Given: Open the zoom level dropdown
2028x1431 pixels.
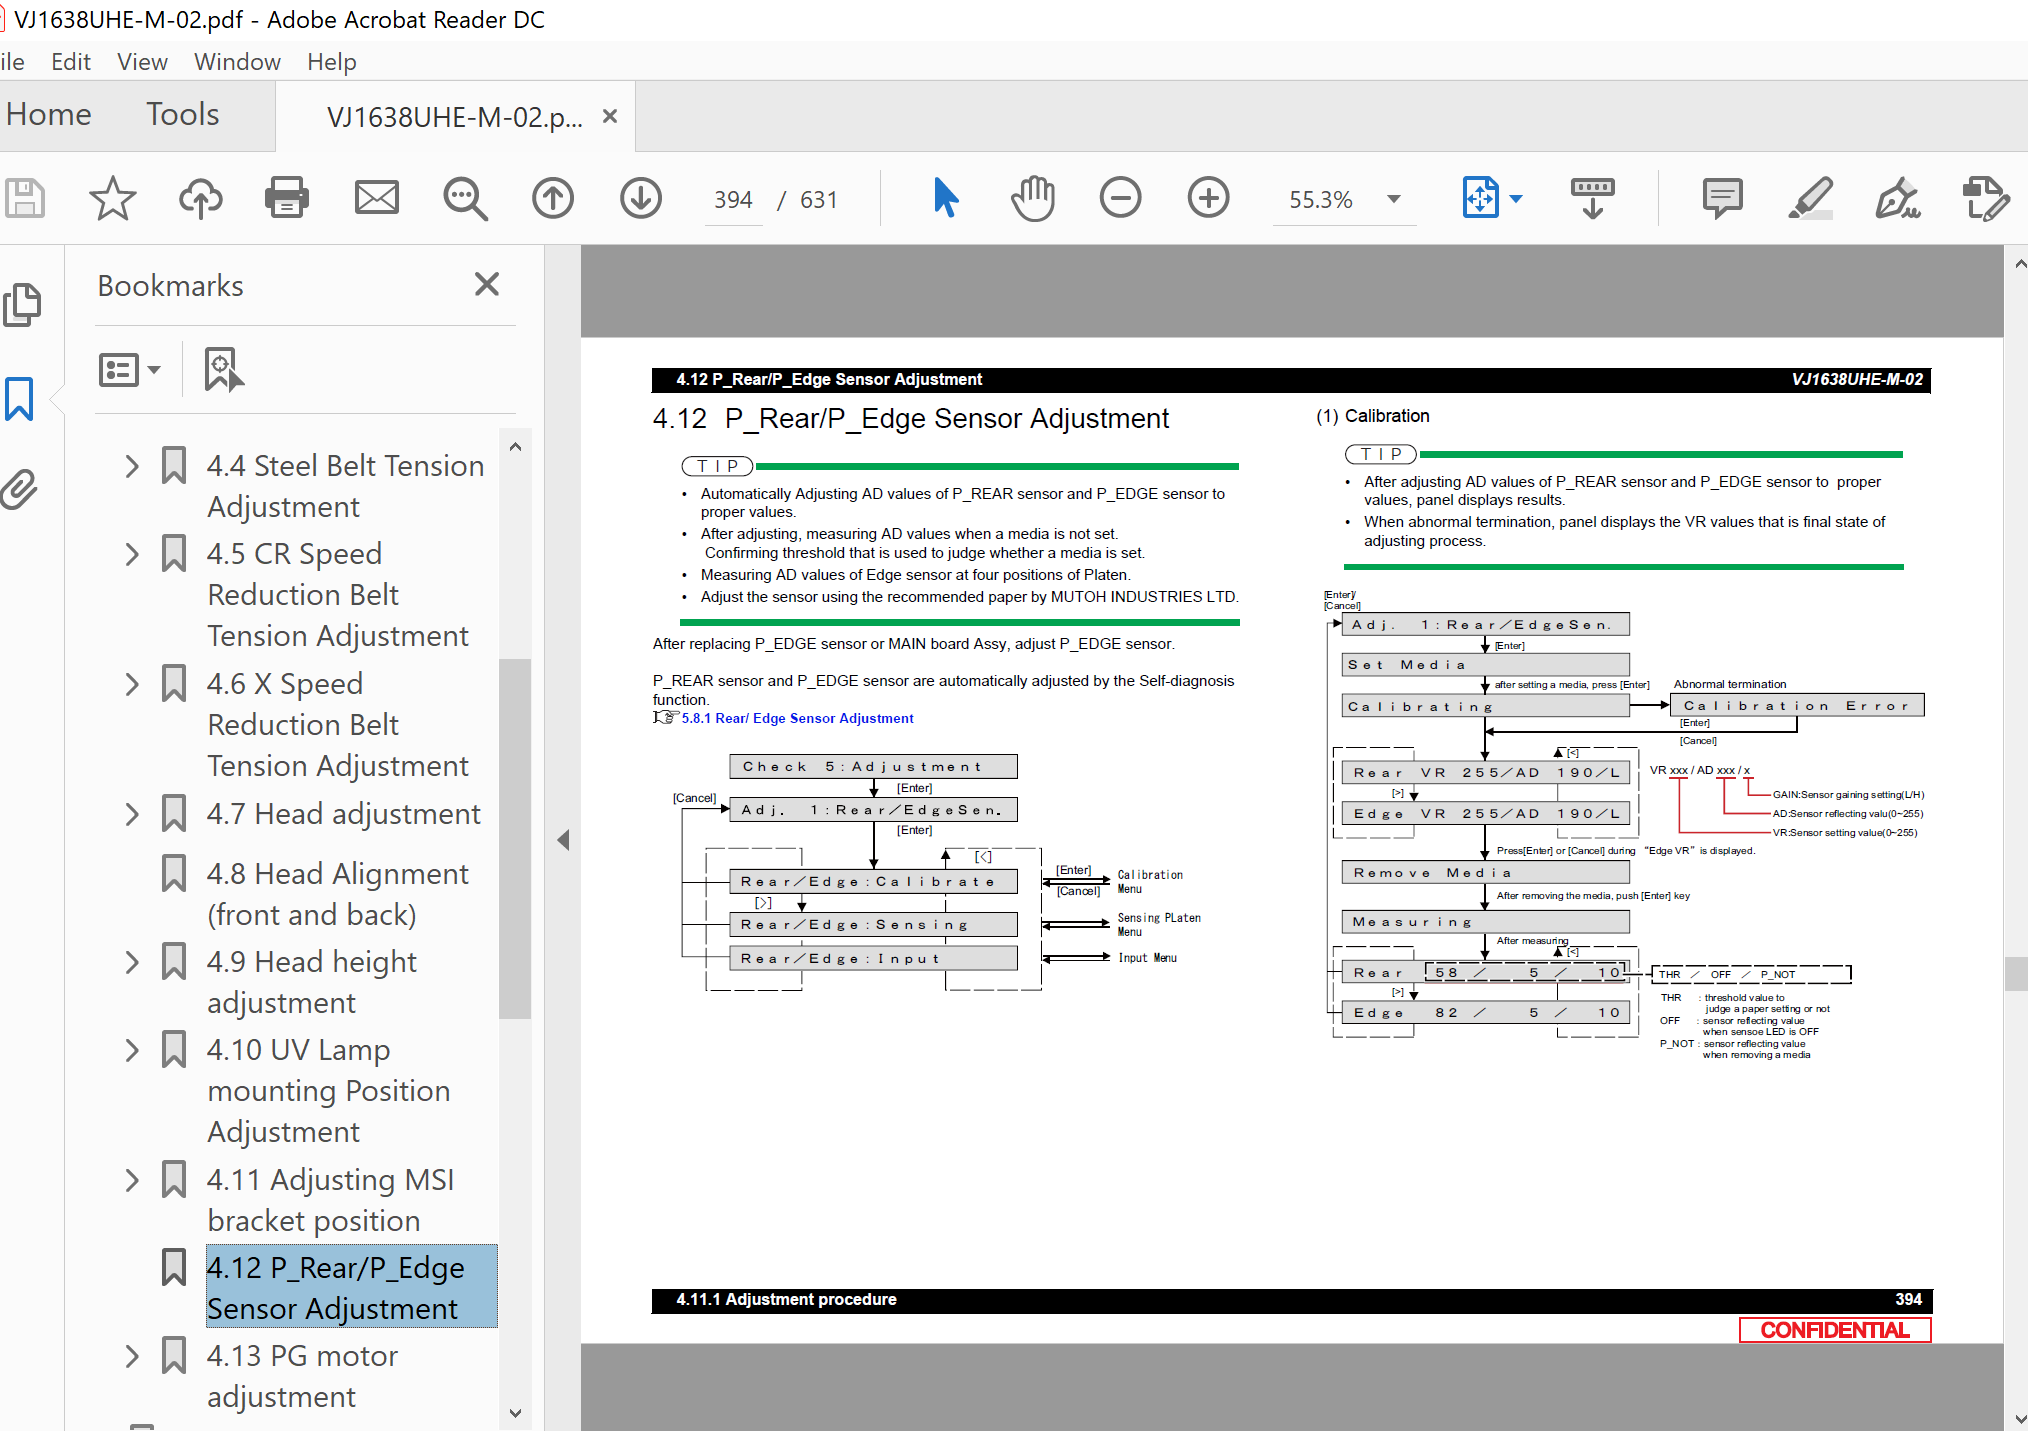Looking at the screenshot, I should [x=1394, y=199].
